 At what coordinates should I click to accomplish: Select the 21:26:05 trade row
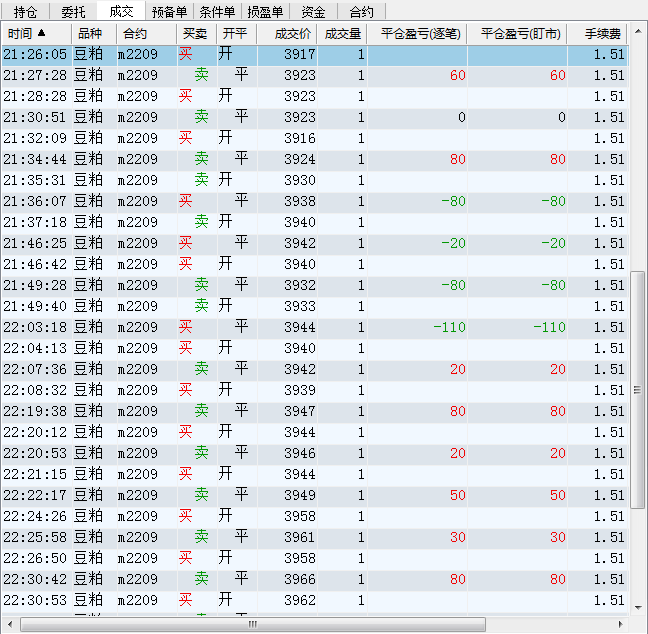point(300,54)
